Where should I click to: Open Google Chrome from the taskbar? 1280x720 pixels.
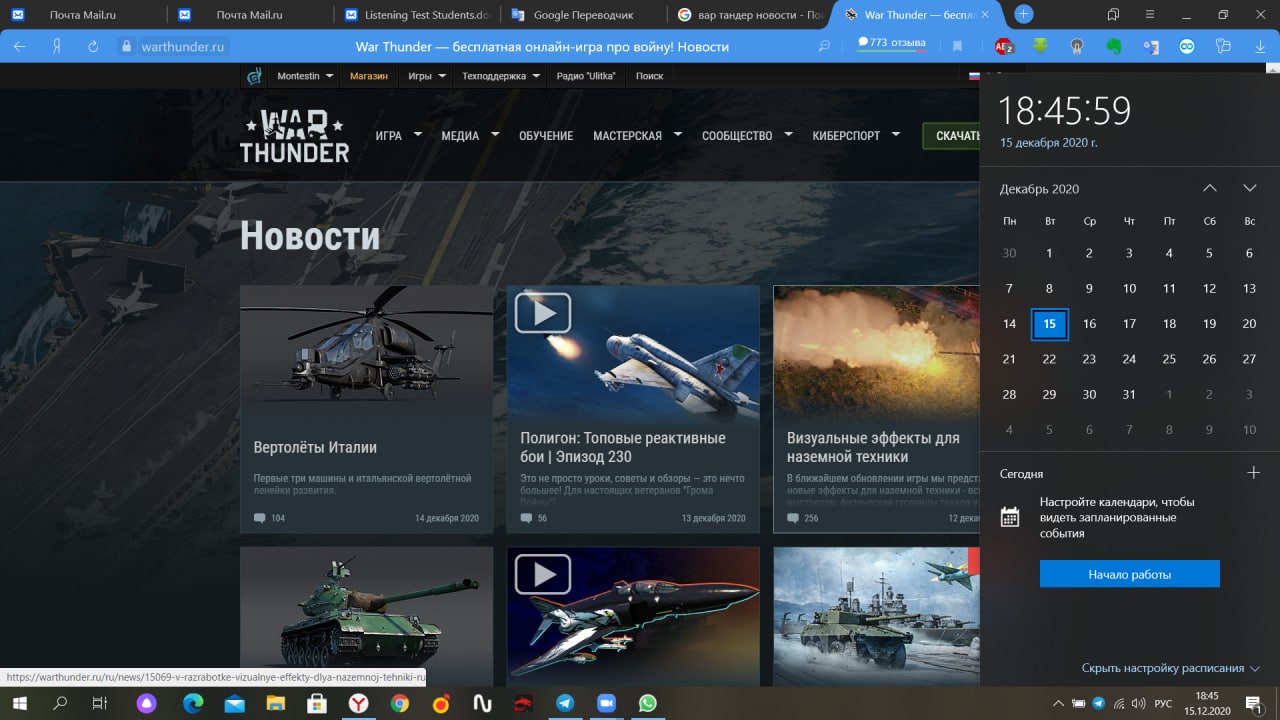coord(399,704)
